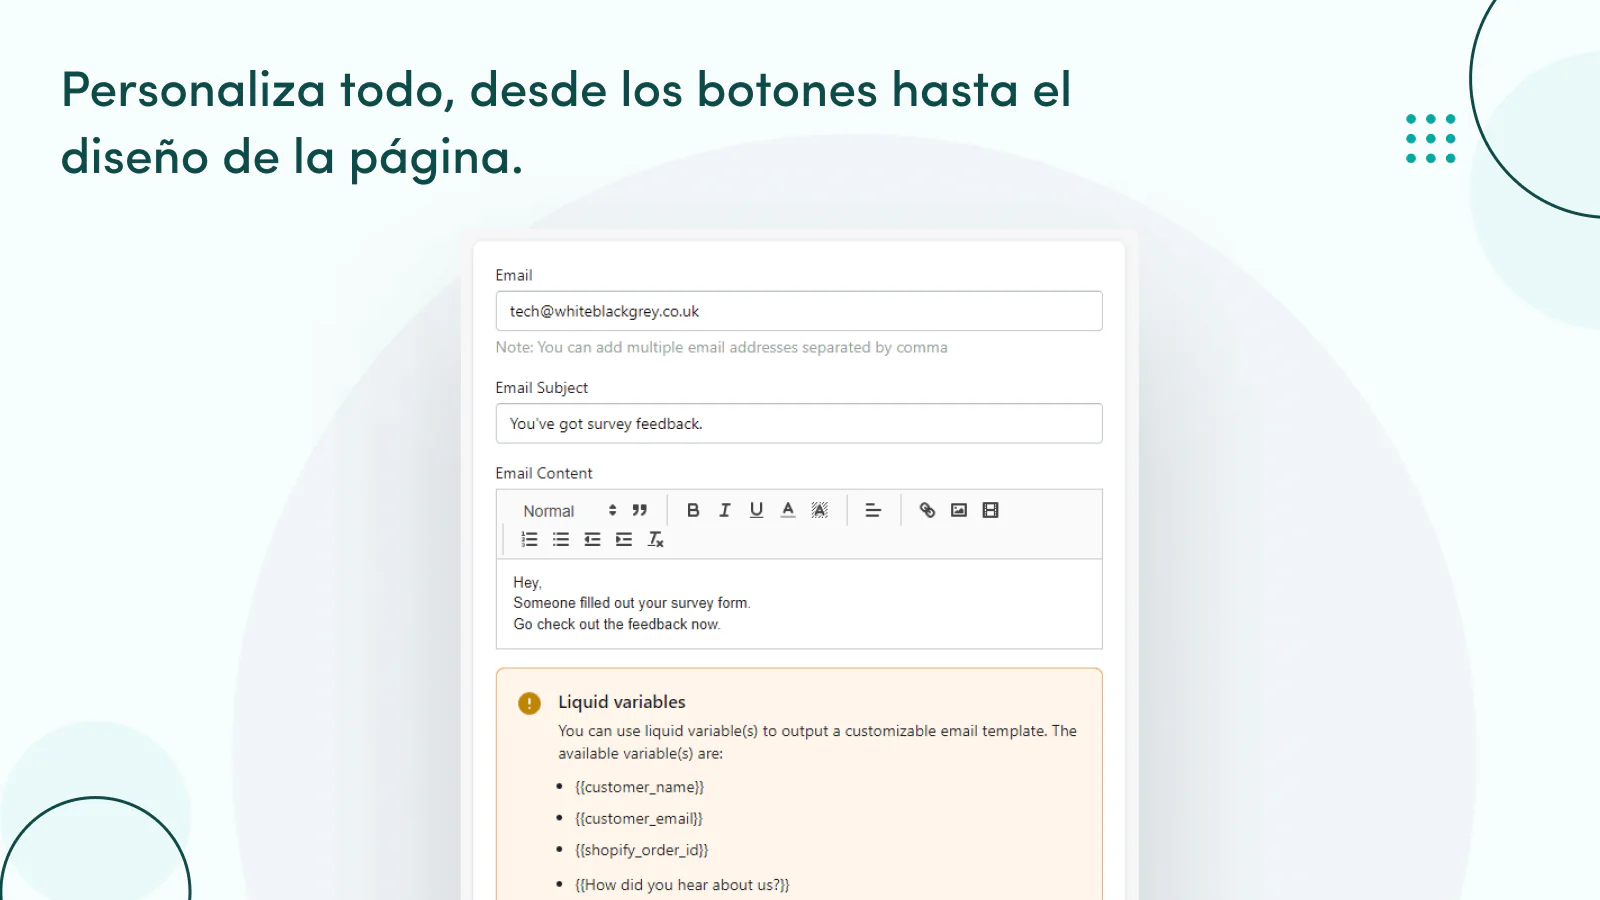This screenshot has width=1600, height=900.
Task: Decrease indent of the paragraph
Action: click(593, 540)
